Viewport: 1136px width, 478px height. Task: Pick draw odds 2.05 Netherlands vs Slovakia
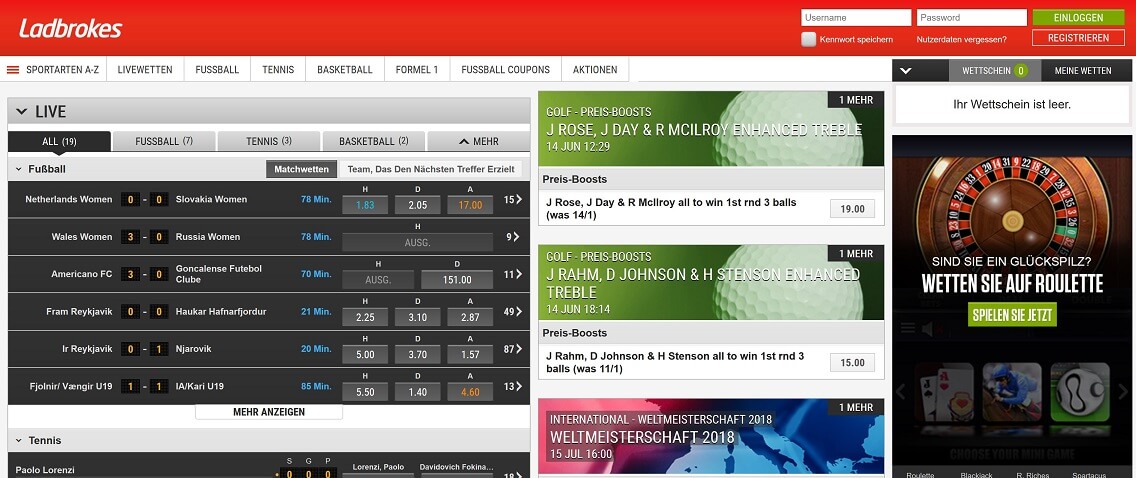pos(418,205)
